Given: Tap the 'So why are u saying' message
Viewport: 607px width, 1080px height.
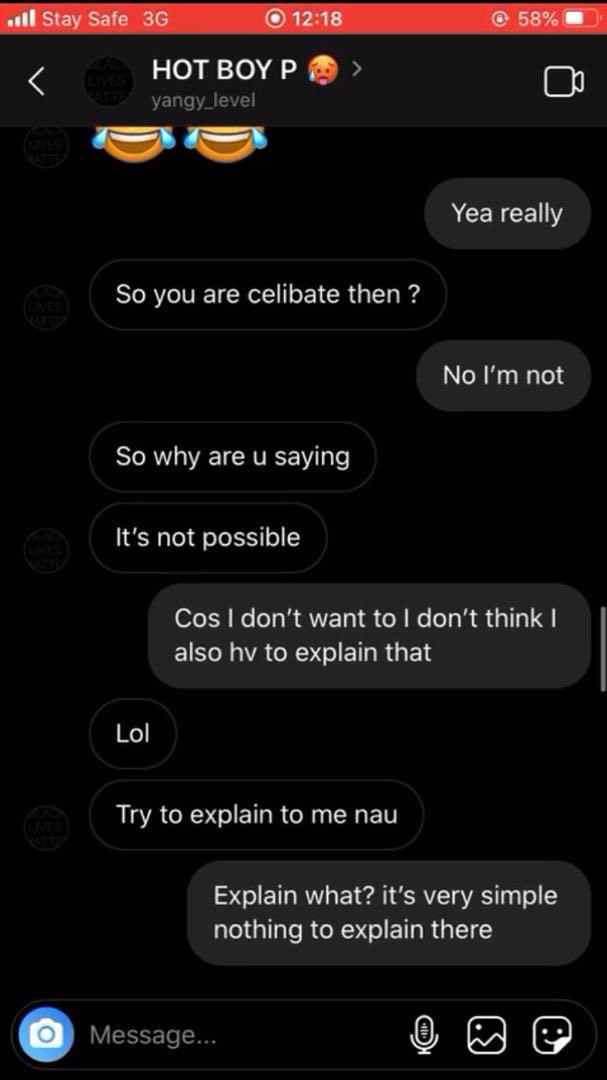Looking at the screenshot, I should 233,456.
